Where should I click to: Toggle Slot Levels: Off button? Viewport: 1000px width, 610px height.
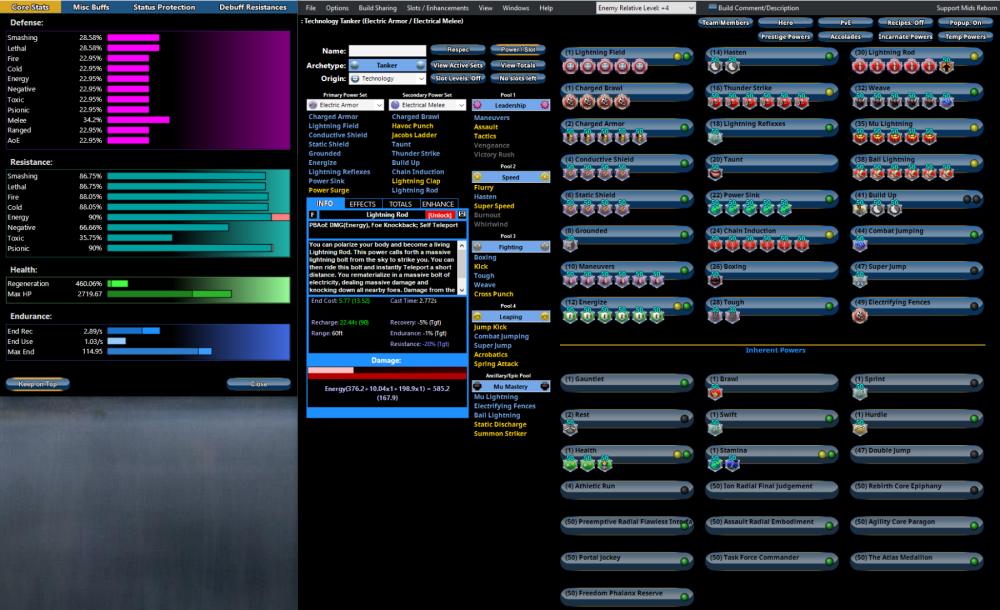point(458,78)
